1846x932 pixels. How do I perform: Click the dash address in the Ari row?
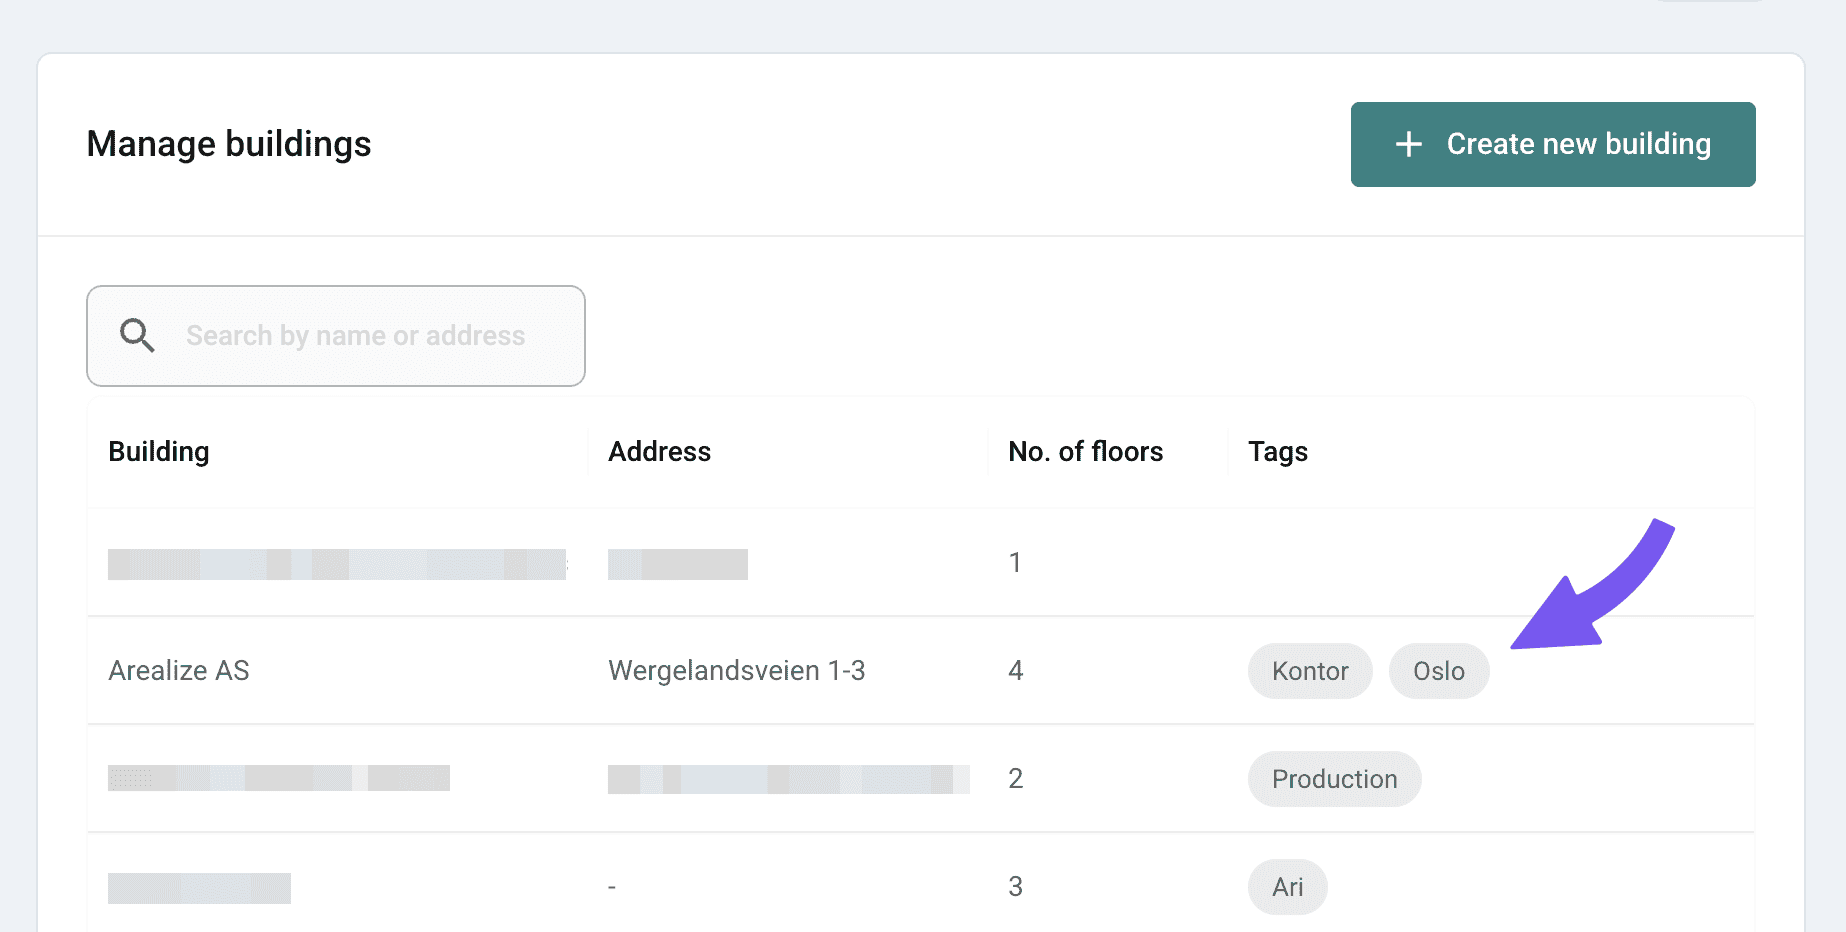coord(612,887)
